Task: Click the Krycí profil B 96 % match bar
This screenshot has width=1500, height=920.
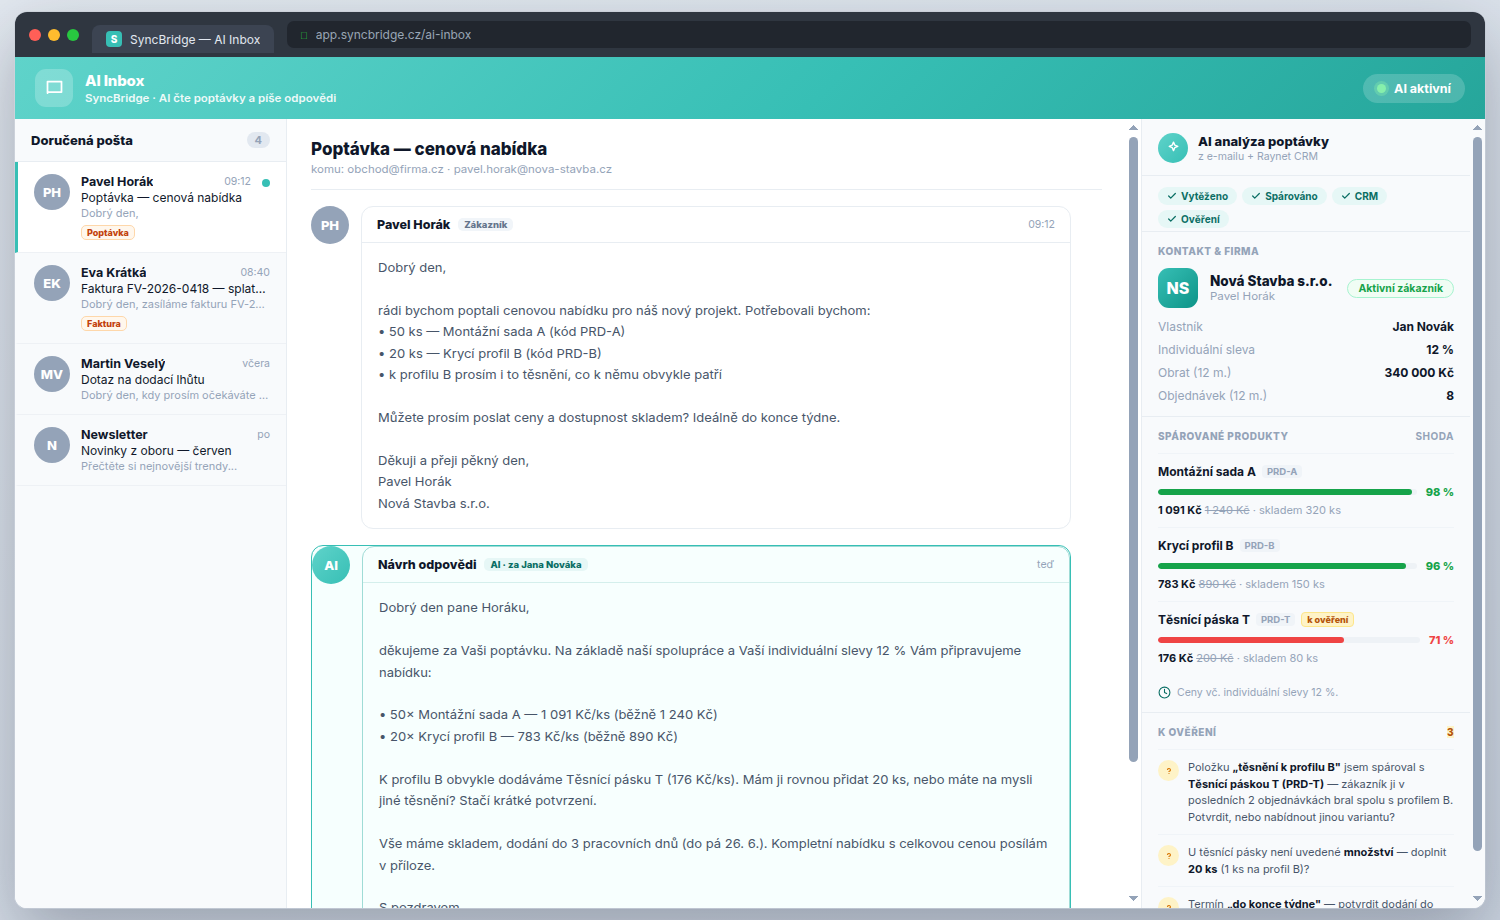Action: (x=1289, y=566)
